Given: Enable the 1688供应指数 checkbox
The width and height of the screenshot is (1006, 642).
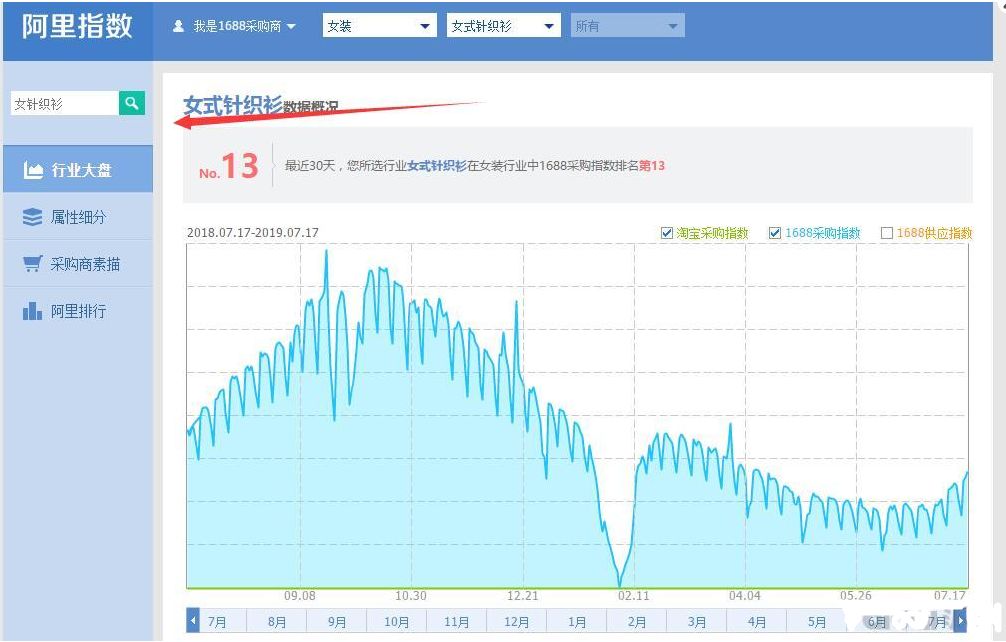Looking at the screenshot, I should [x=889, y=233].
